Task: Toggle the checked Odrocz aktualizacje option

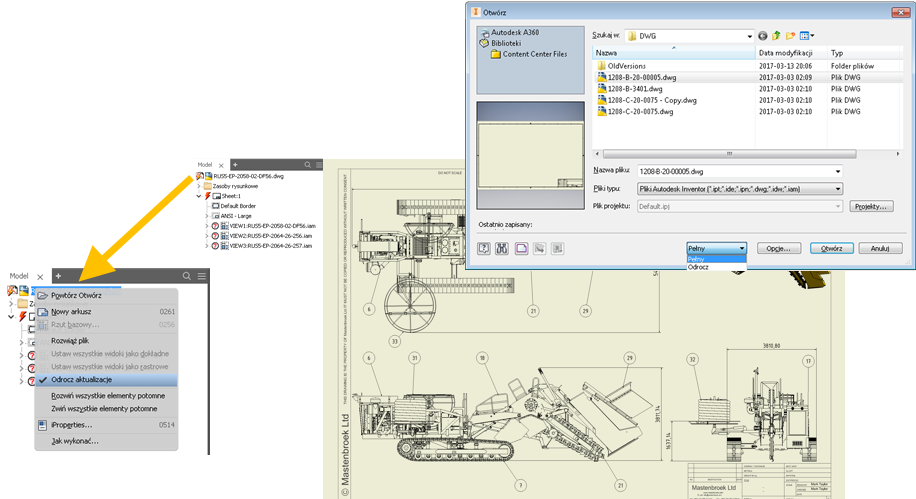Action: [x=106, y=380]
